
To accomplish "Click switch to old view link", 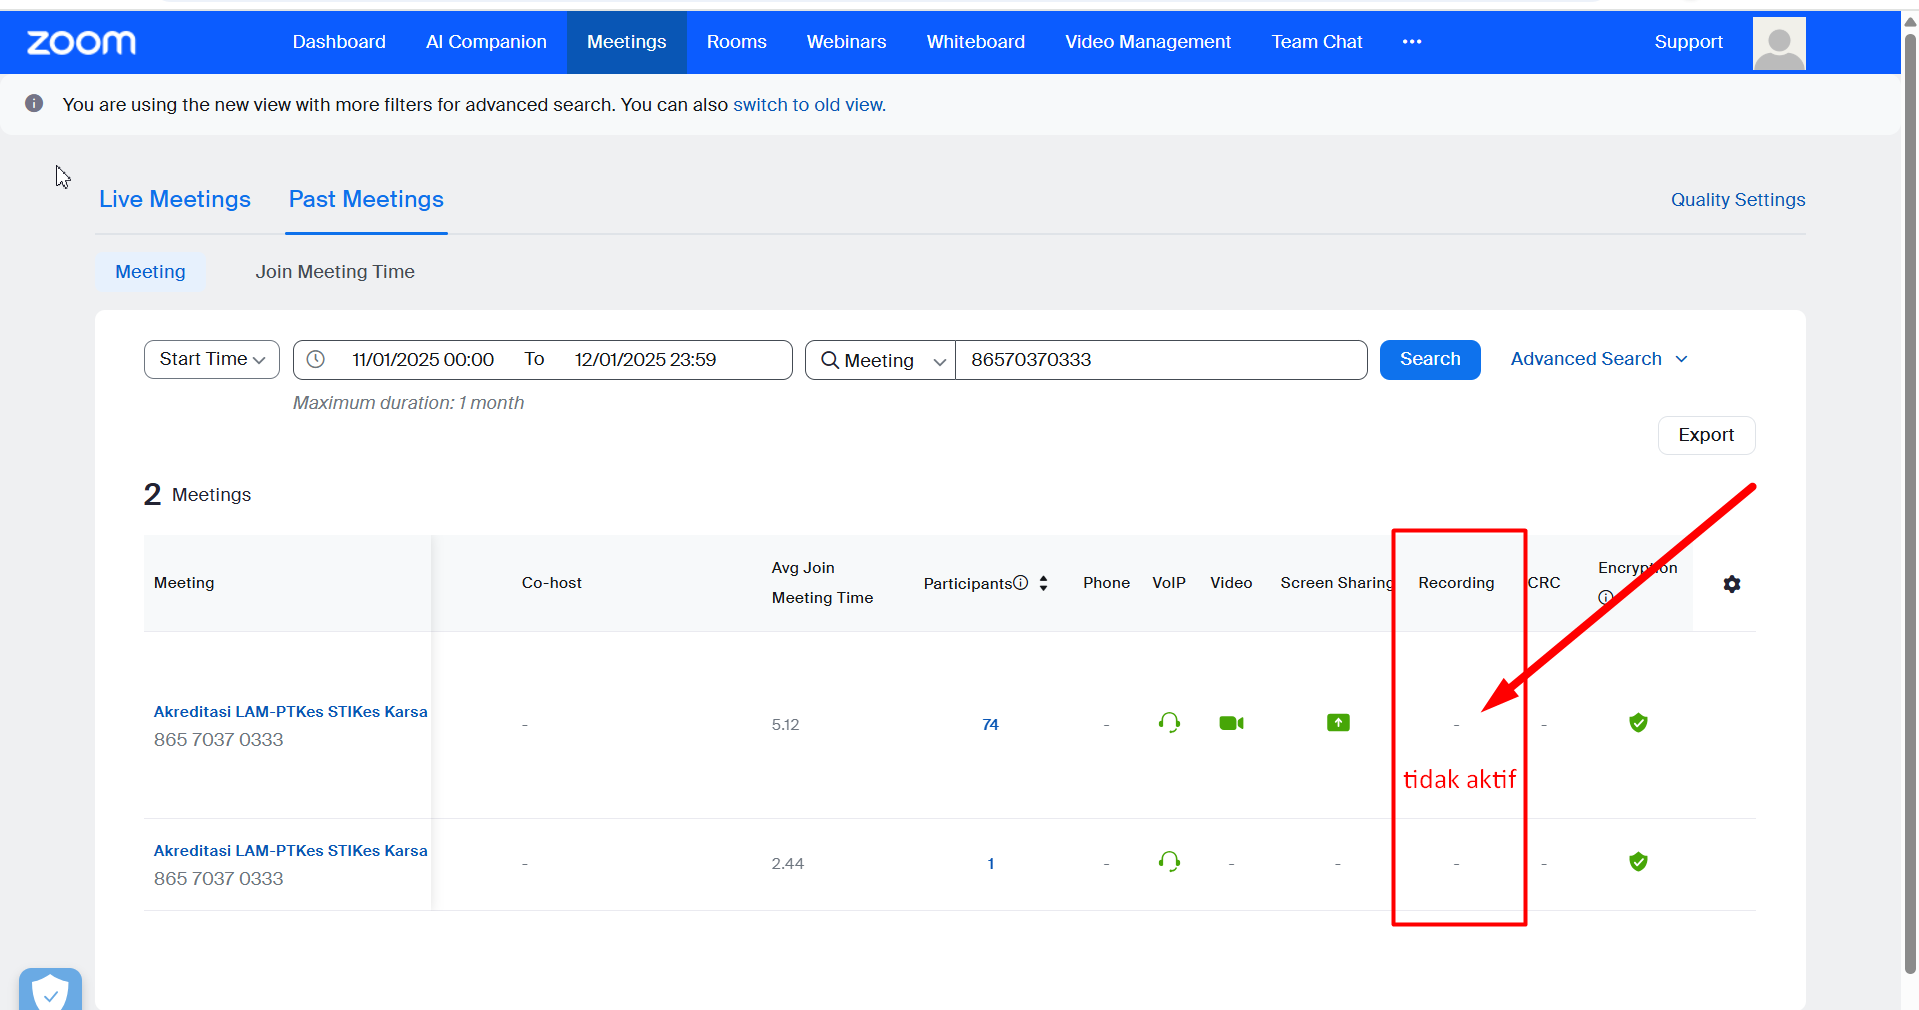I will coord(808,105).
